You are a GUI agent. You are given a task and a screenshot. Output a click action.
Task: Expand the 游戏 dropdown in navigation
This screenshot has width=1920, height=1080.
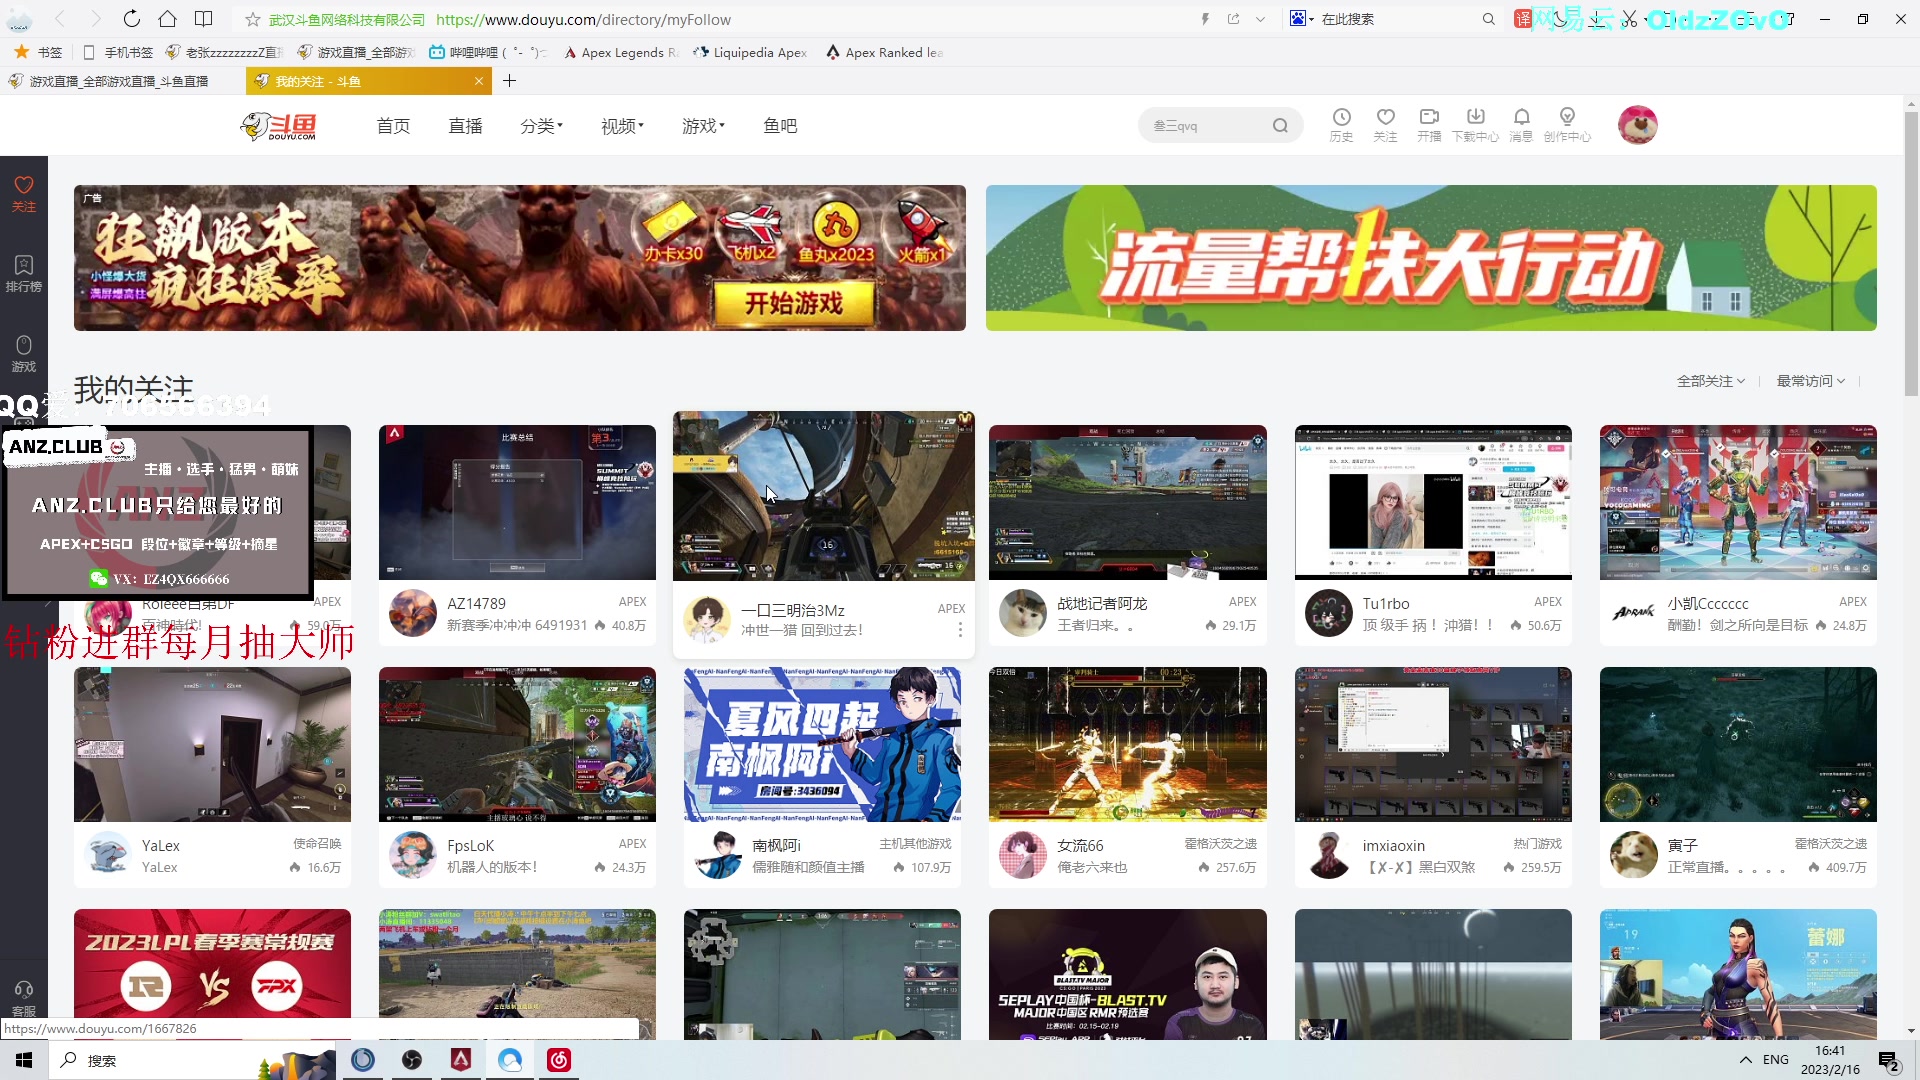coord(703,126)
